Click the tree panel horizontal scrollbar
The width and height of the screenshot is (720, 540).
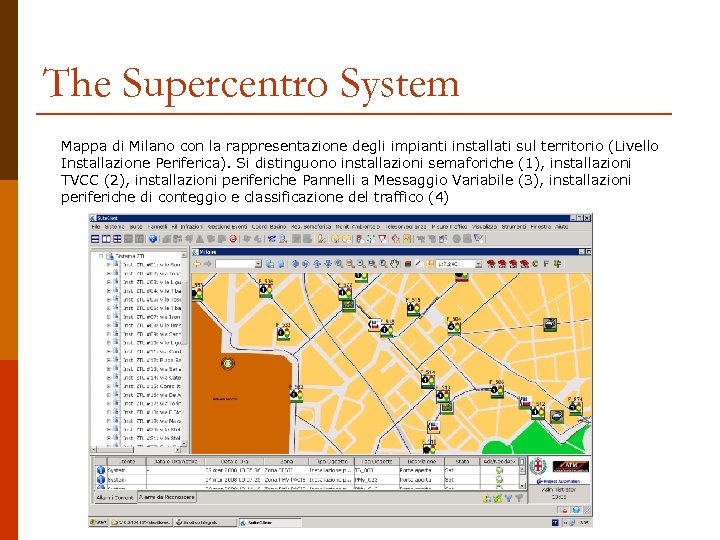tap(137, 450)
